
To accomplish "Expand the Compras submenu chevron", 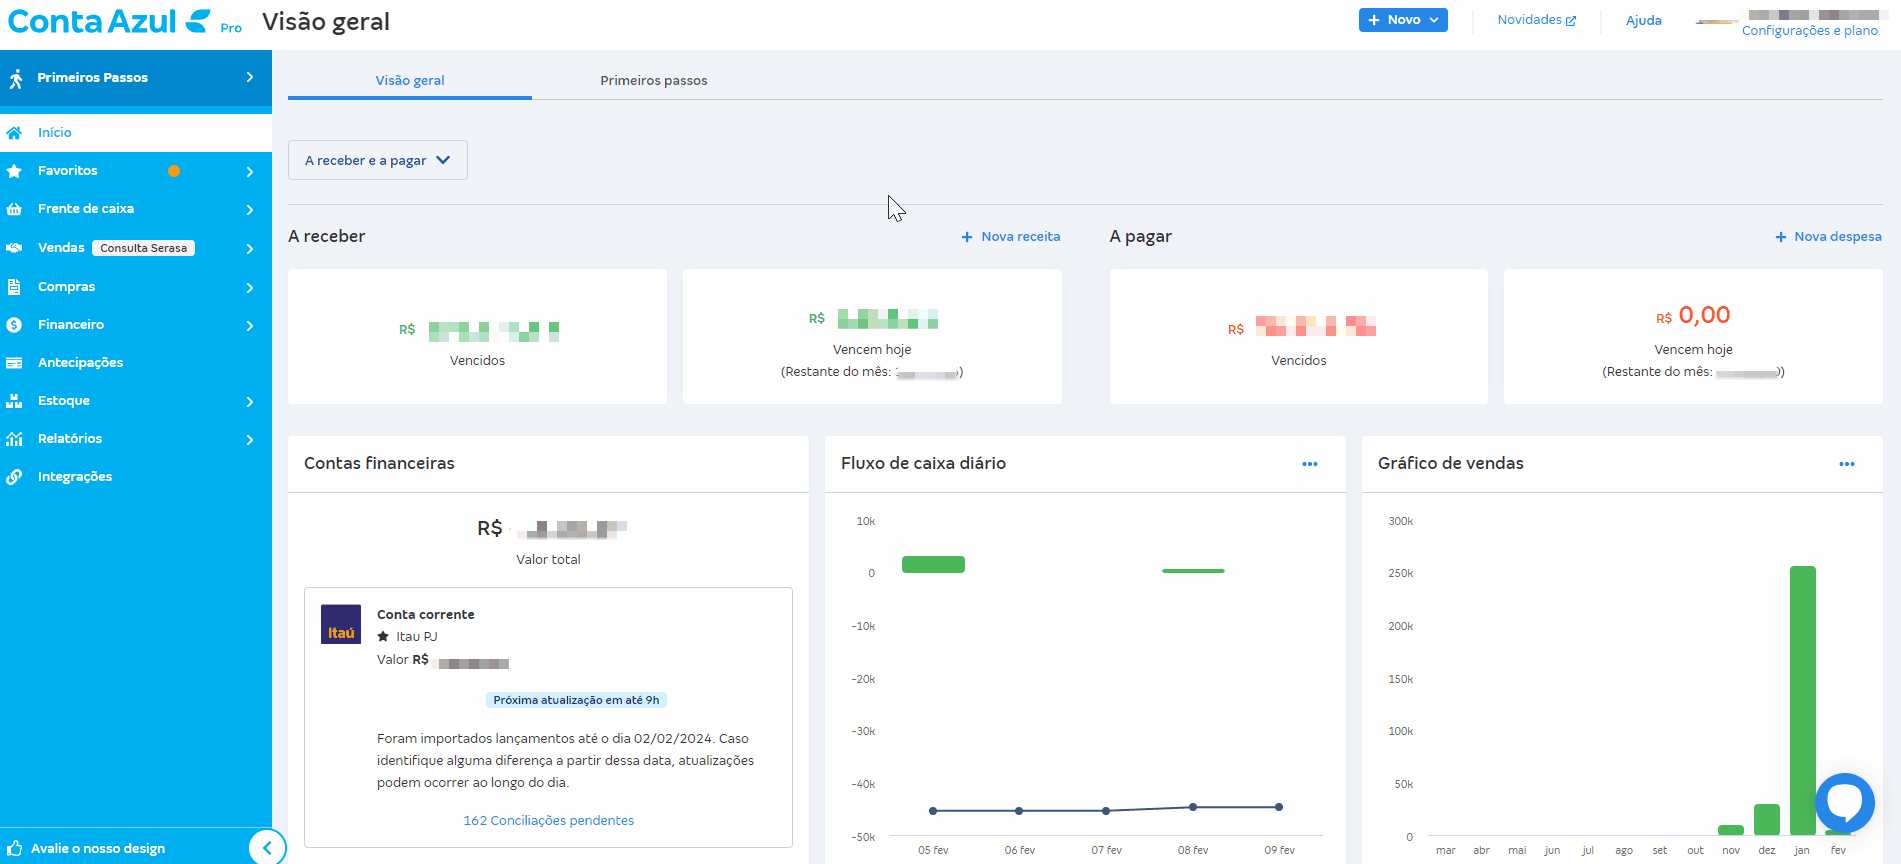I will pos(250,288).
